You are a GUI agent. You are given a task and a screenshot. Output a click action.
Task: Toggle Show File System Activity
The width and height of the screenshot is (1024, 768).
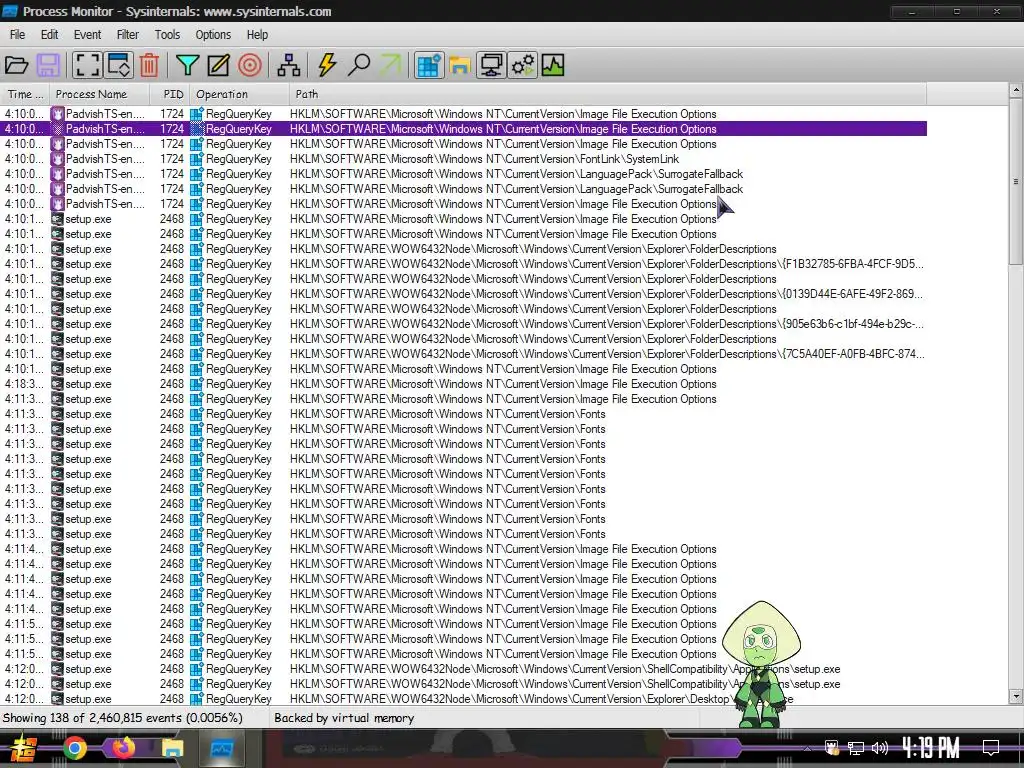460,65
